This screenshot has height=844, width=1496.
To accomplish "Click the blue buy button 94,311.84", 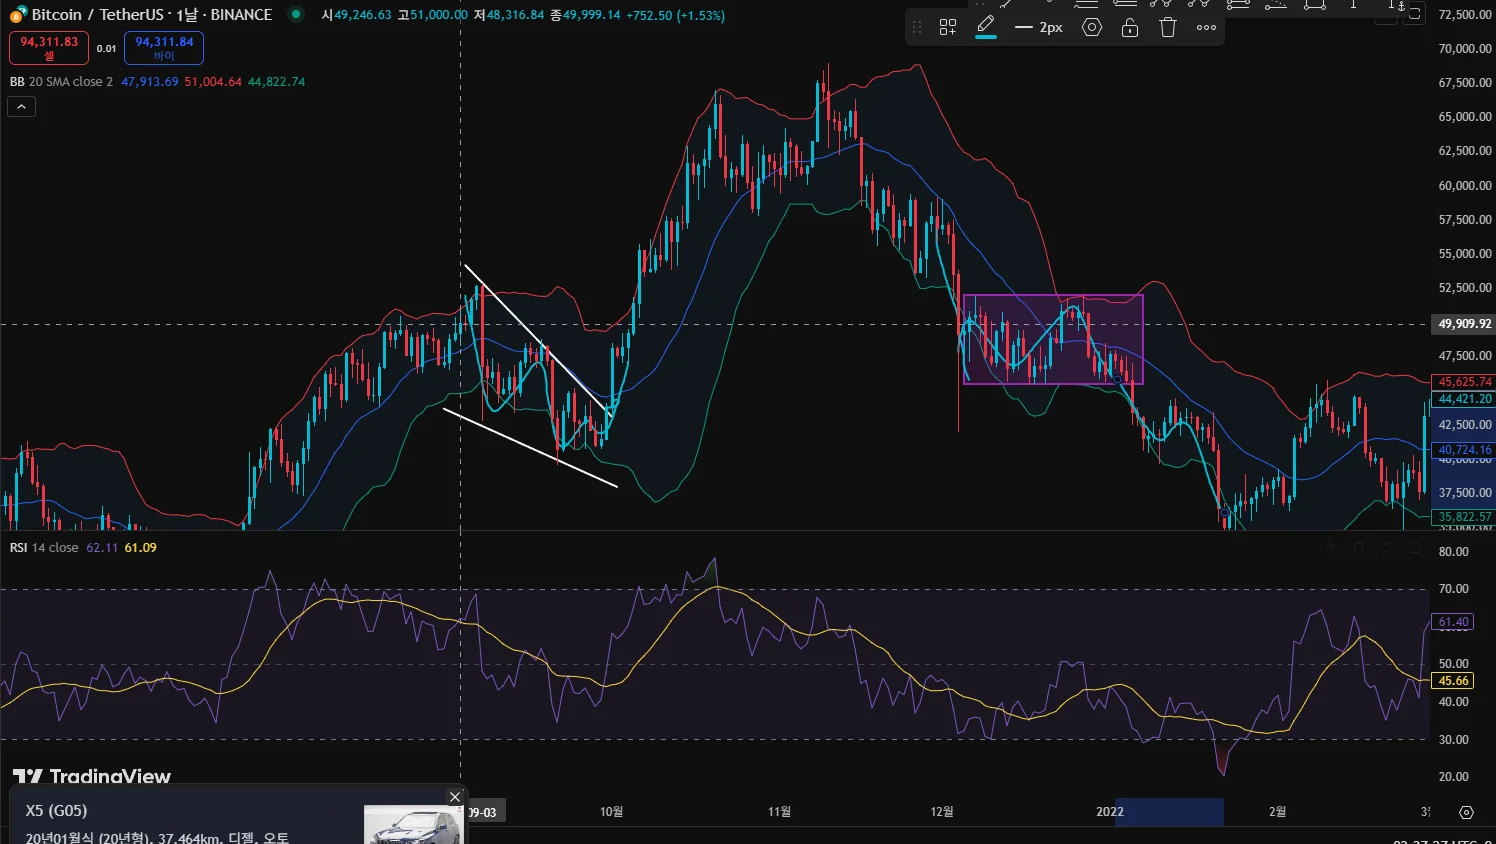I will coord(164,47).
